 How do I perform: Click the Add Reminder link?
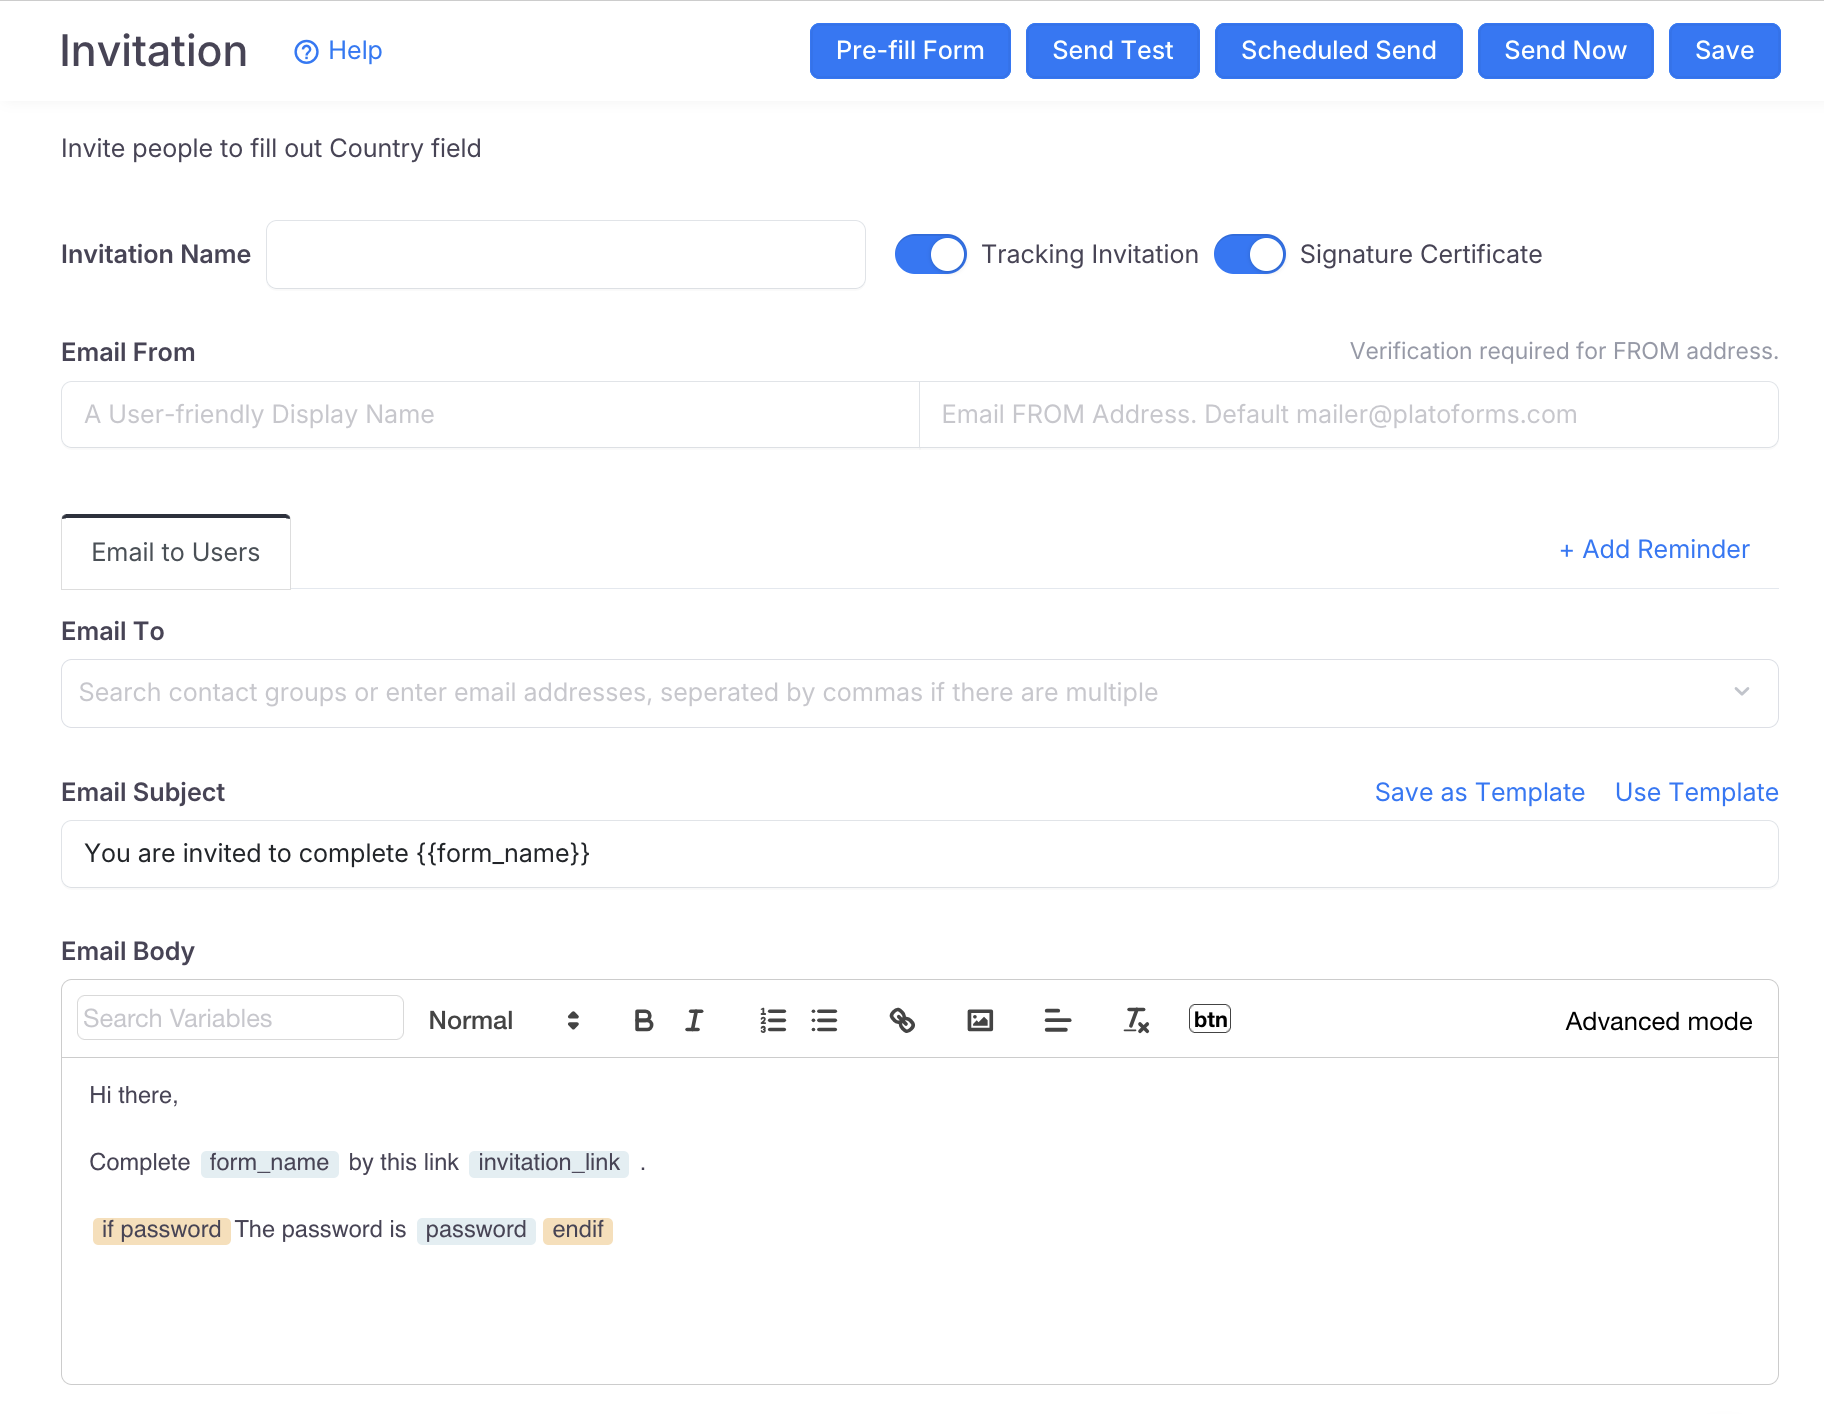1655,549
